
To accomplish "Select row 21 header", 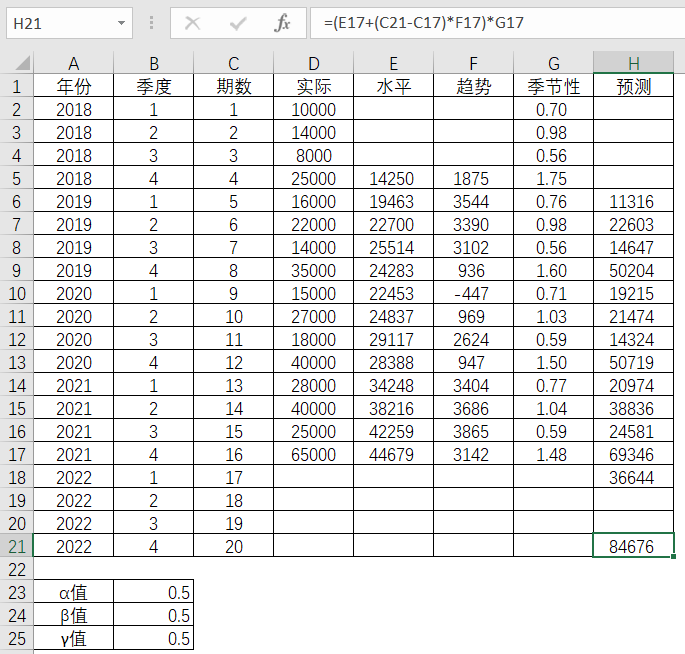I will (x=16, y=546).
